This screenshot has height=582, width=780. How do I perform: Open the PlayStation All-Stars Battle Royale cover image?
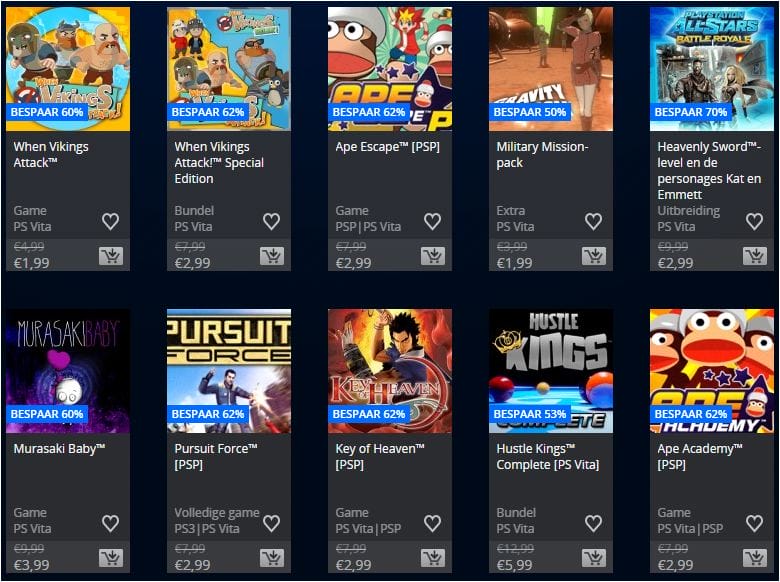pos(712,69)
